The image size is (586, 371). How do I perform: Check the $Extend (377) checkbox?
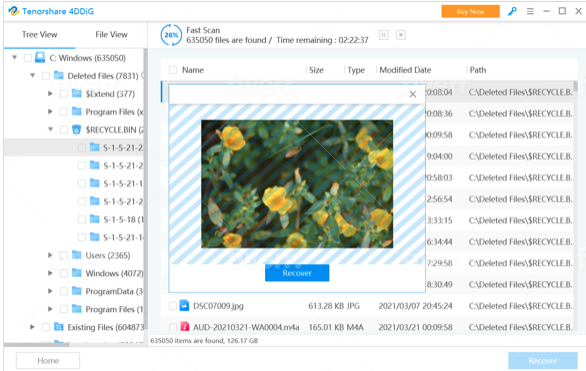point(64,94)
